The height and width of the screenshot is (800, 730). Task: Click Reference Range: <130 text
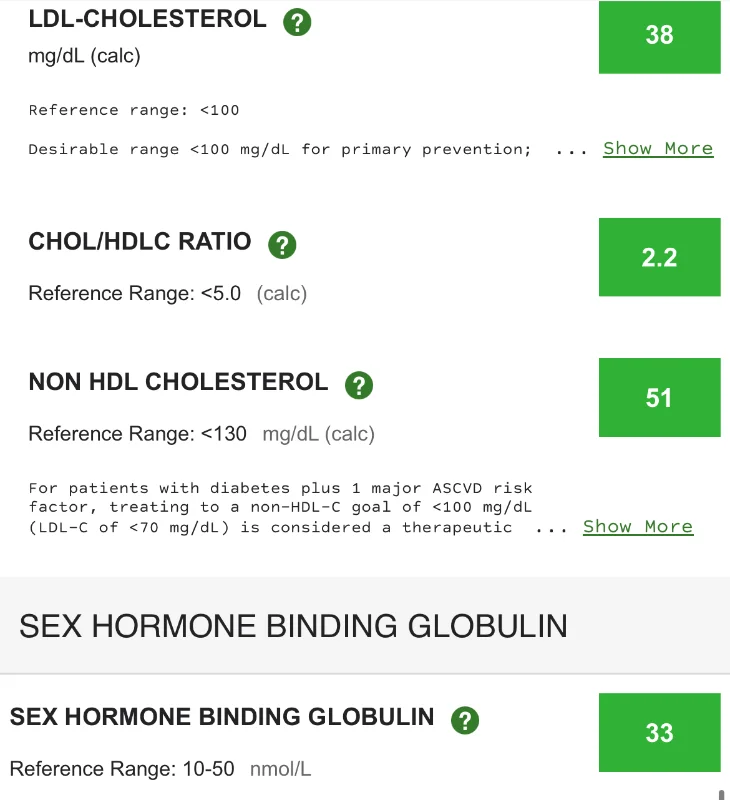[138, 434]
